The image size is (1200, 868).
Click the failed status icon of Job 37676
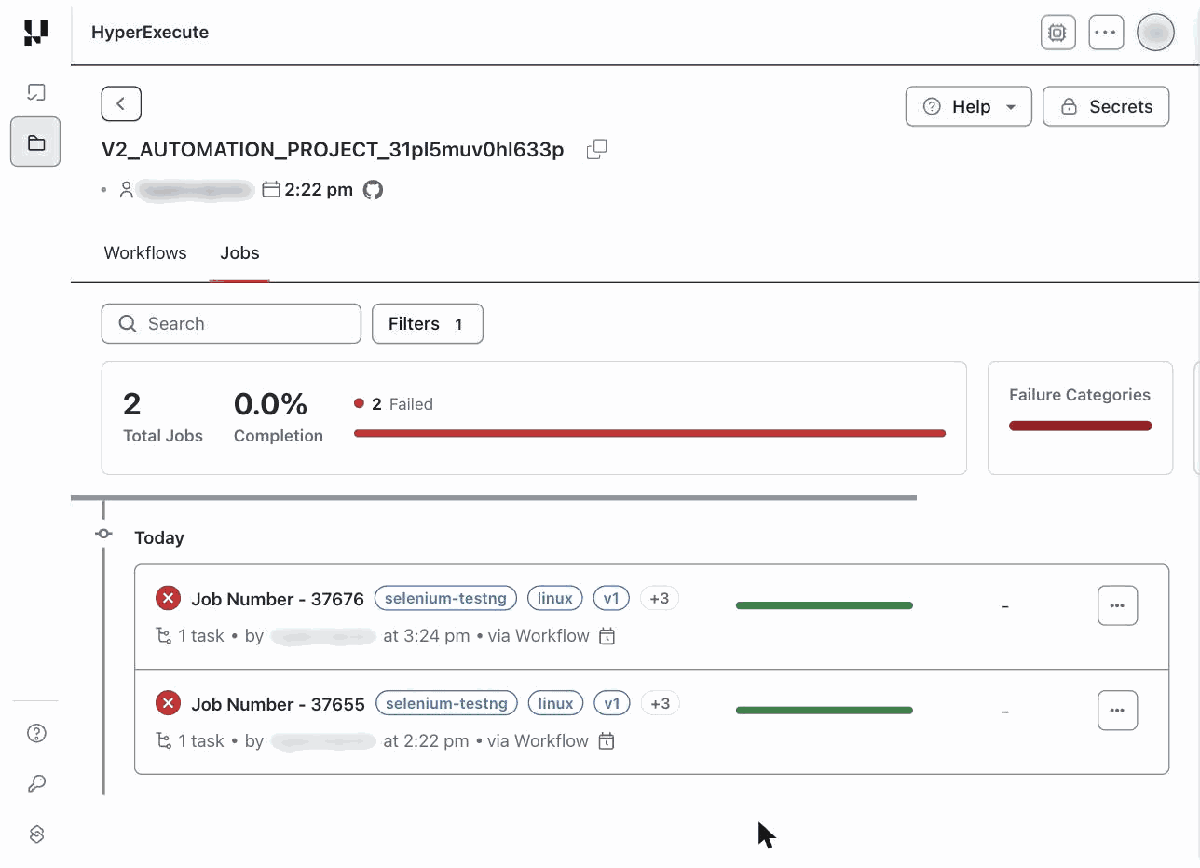168,598
